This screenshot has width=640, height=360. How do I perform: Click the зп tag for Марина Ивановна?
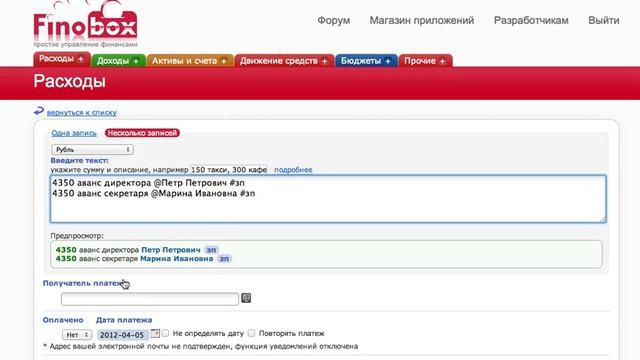pyautogui.click(x=224, y=259)
